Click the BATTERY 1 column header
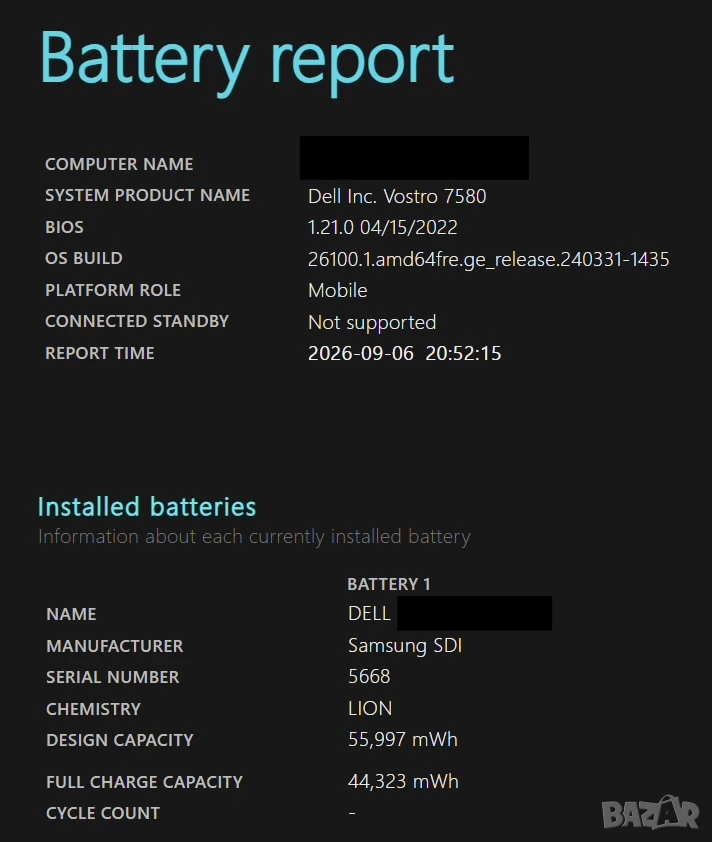The width and height of the screenshot is (712, 842). [389, 584]
